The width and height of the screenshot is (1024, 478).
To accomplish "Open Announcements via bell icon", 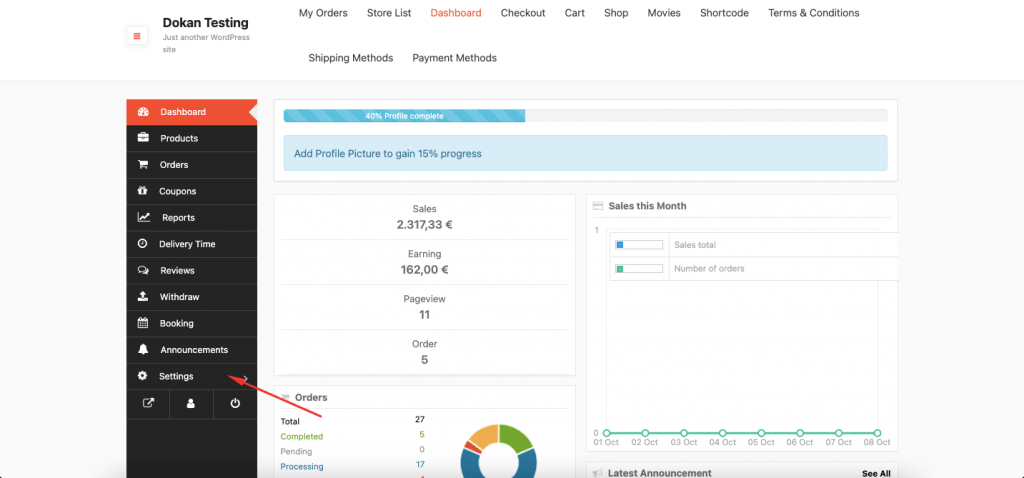I will [x=143, y=350].
